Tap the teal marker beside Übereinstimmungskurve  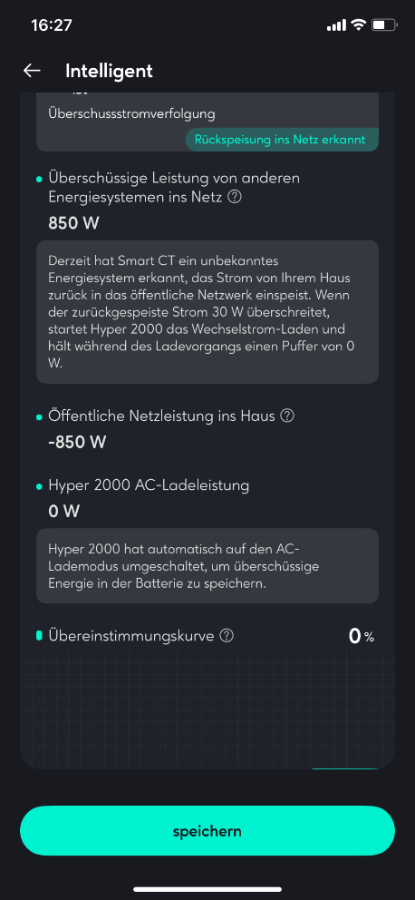[x=39, y=635]
